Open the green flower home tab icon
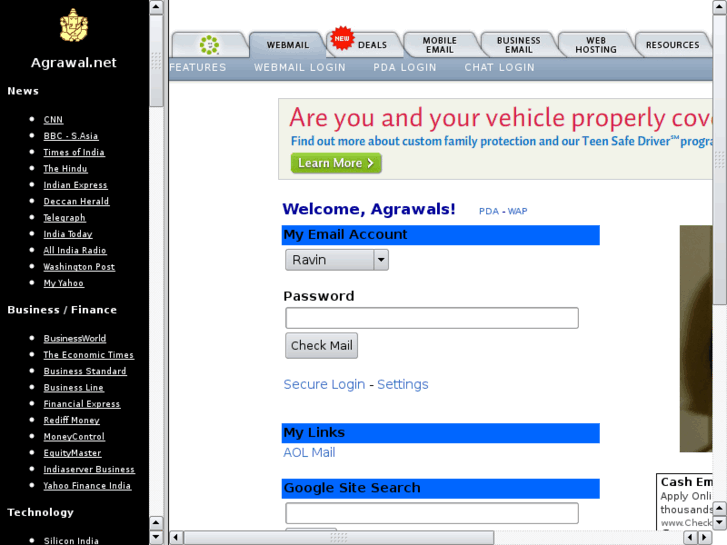 (x=210, y=45)
